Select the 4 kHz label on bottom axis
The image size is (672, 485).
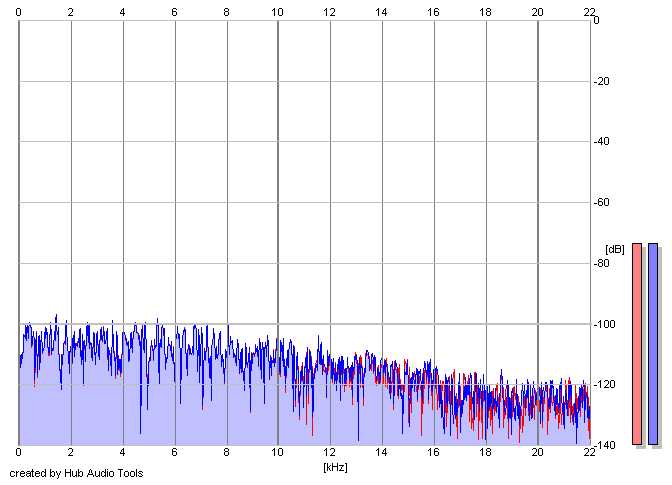(x=122, y=453)
